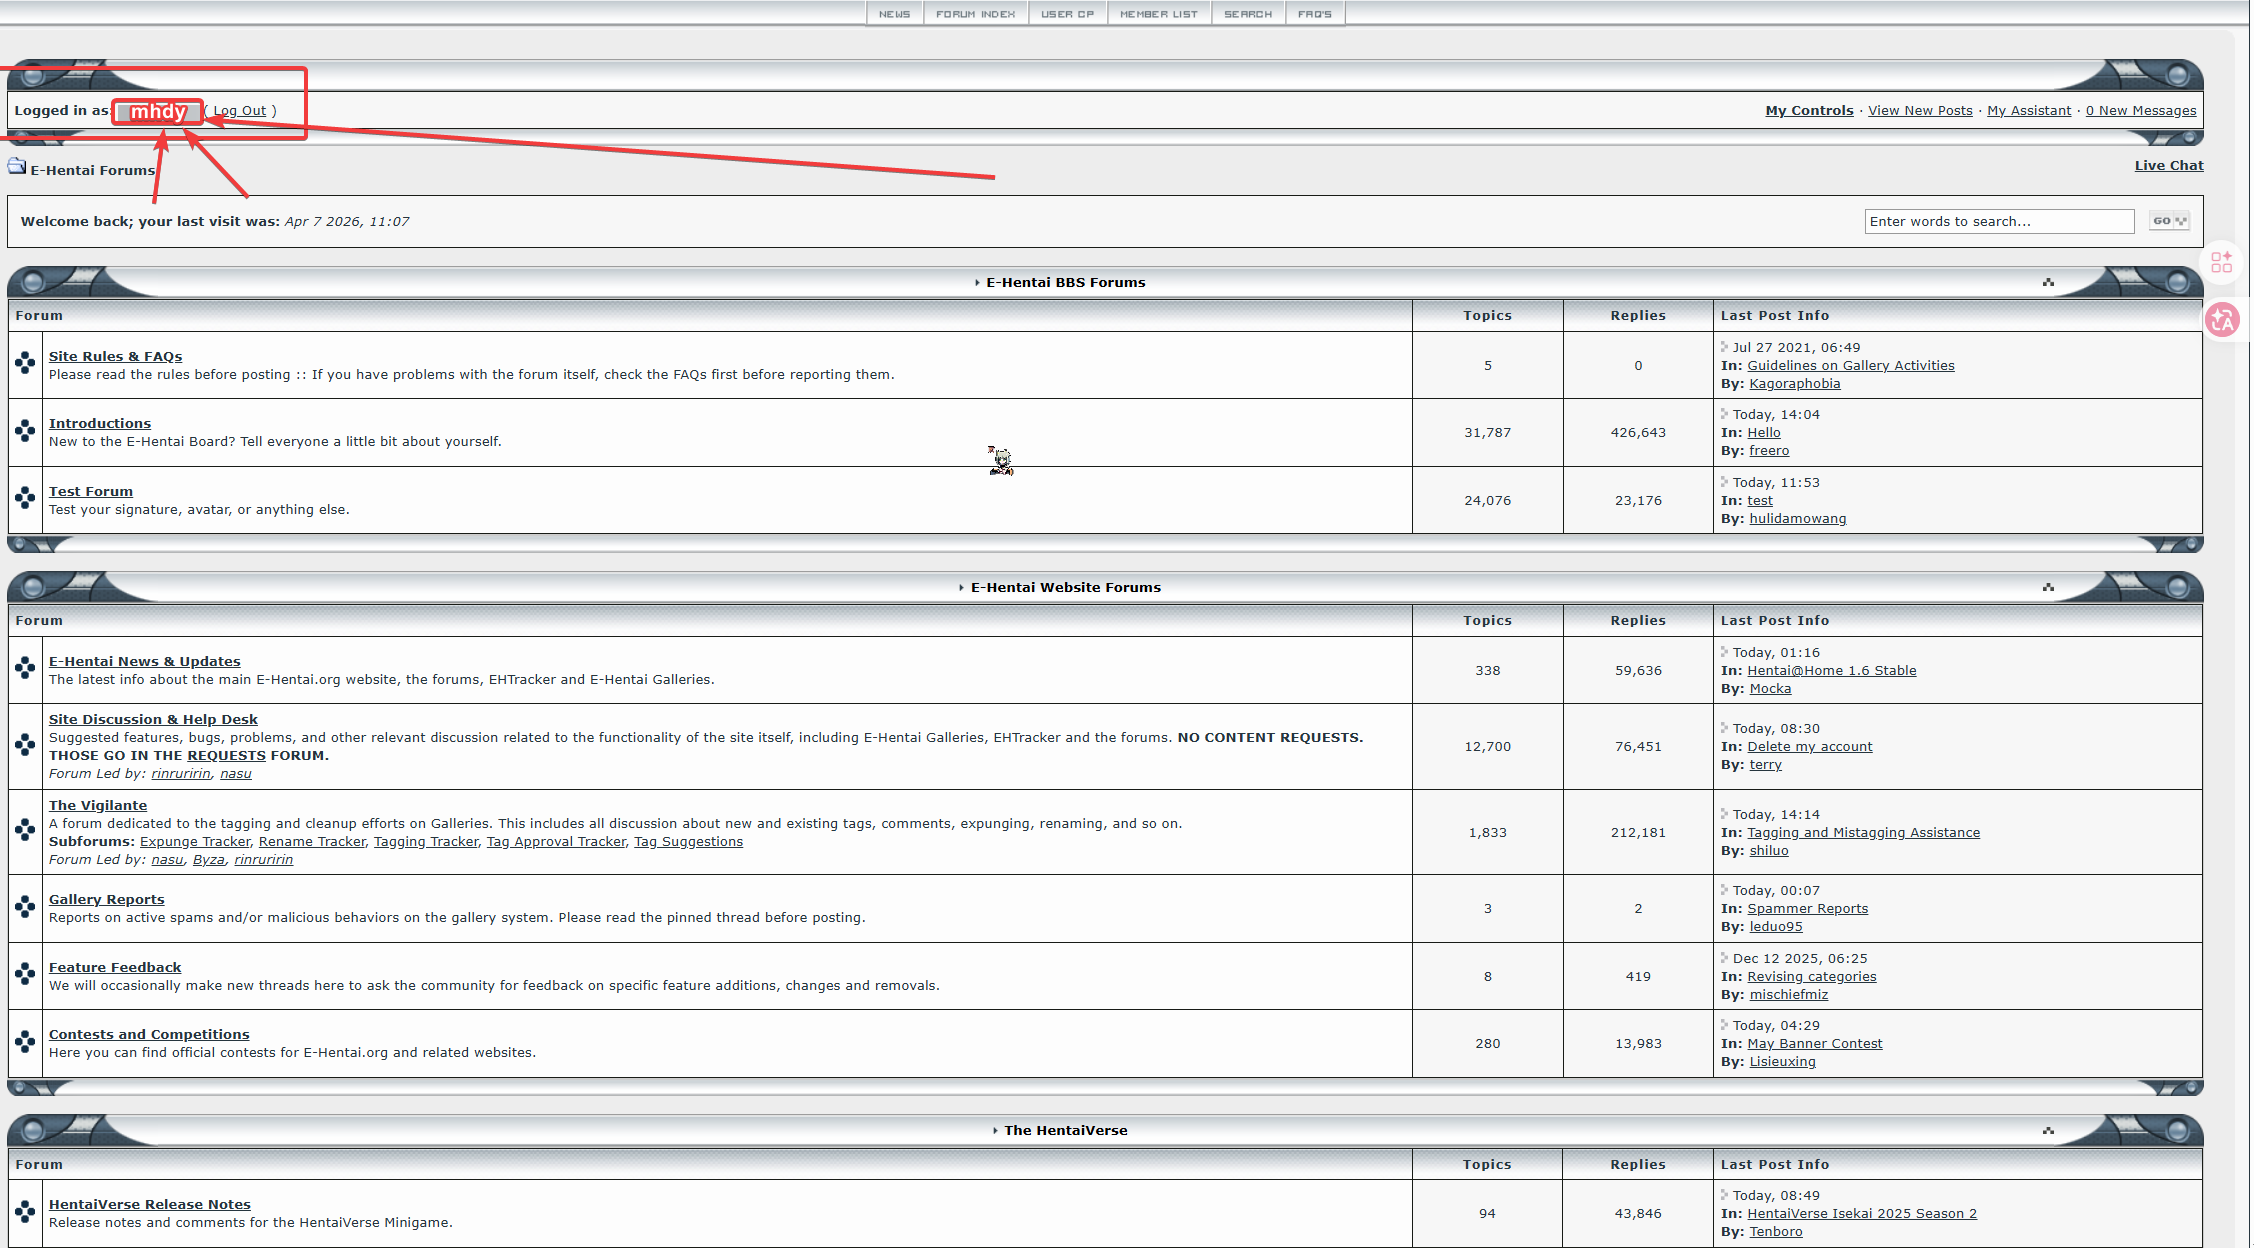Click last-post arrow icon for Jul 27 2021 post

coord(1724,347)
